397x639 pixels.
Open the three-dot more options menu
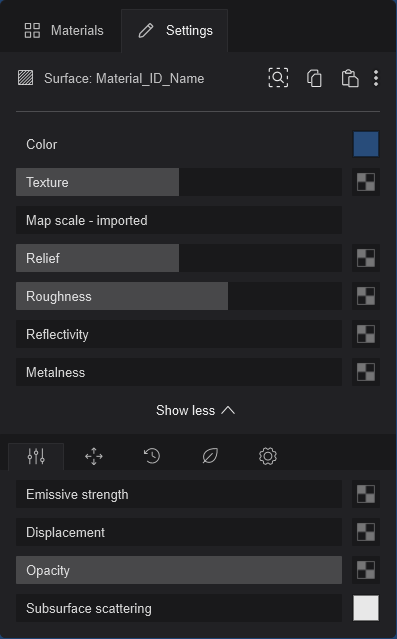pyautogui.click(x=376, y=78)
